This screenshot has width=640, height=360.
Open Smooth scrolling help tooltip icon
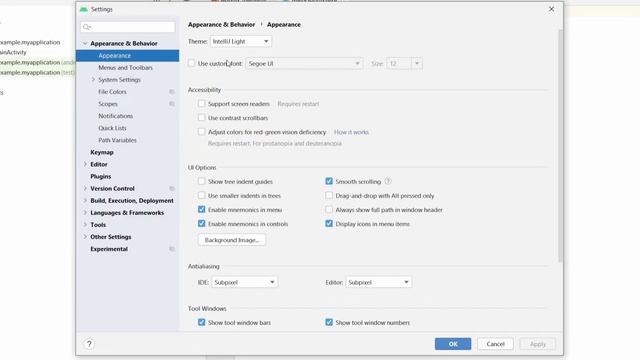388,181
